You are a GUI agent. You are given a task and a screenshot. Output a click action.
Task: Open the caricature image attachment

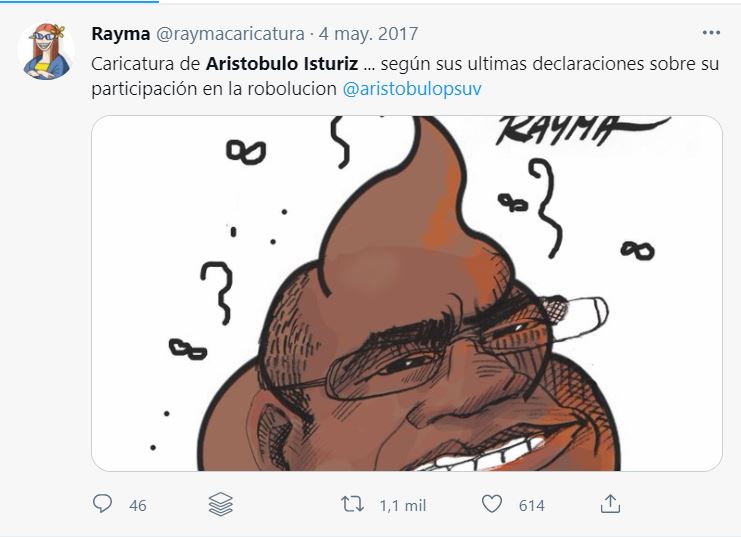pos(407,293)
